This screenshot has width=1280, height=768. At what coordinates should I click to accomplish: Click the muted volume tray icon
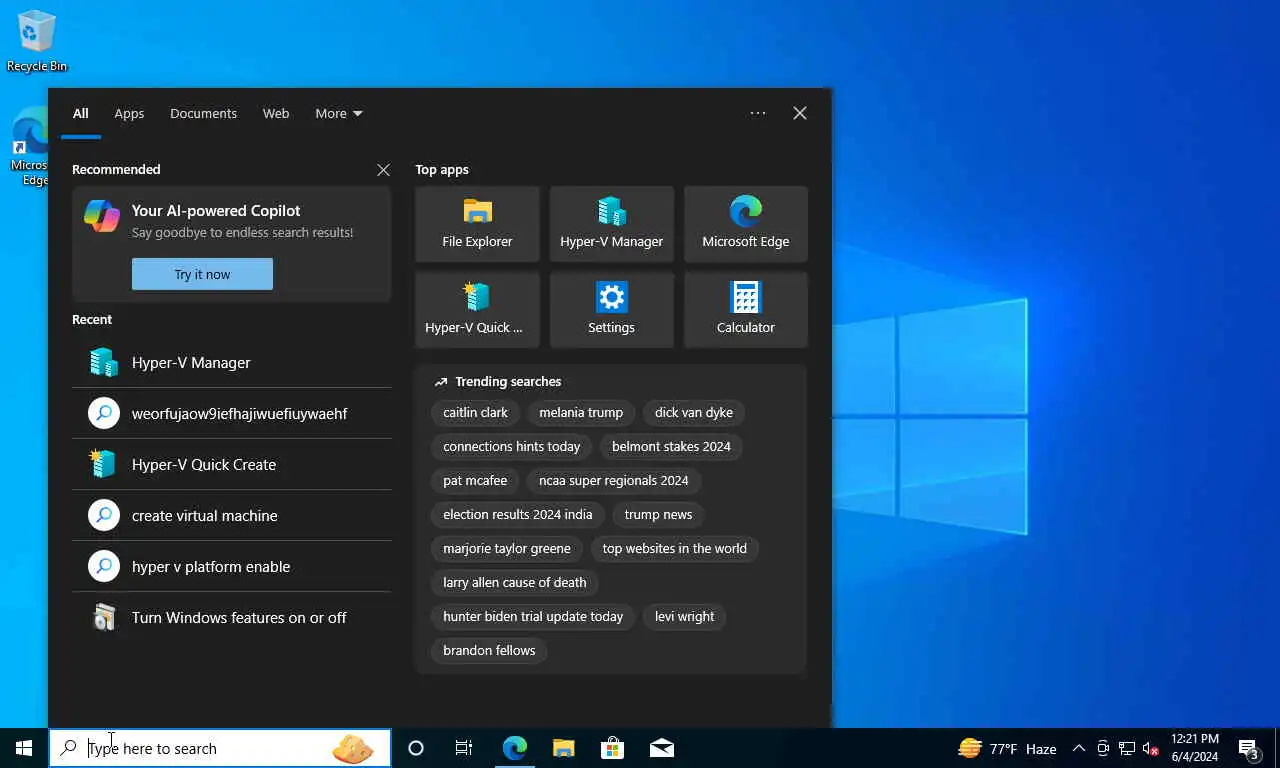[1151, 748]
